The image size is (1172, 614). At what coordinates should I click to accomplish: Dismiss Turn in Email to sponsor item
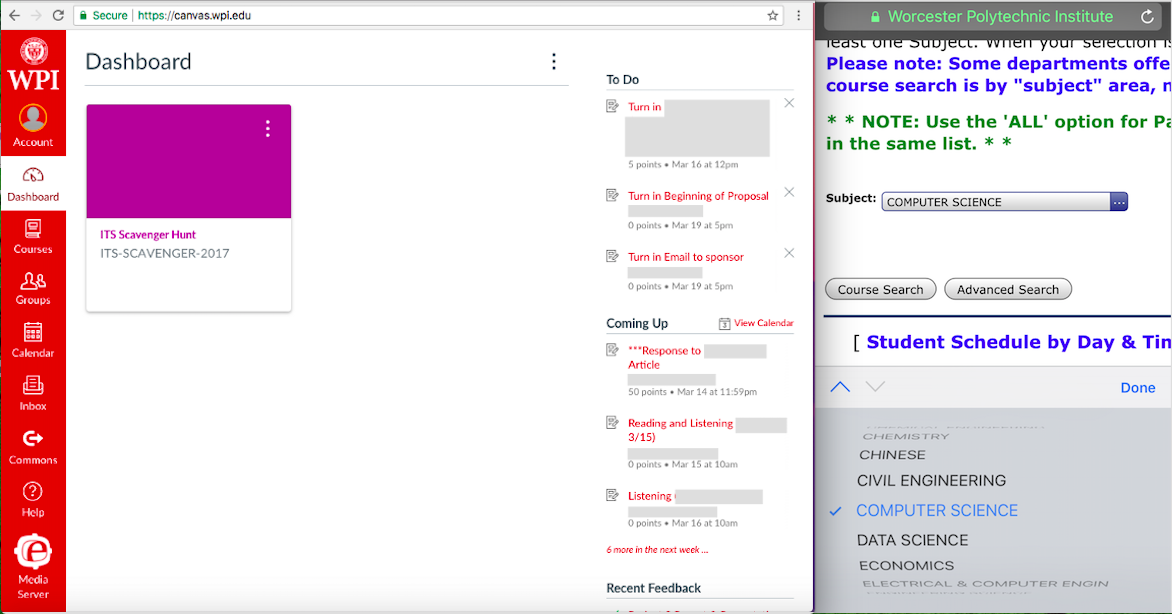coord(789,253)
